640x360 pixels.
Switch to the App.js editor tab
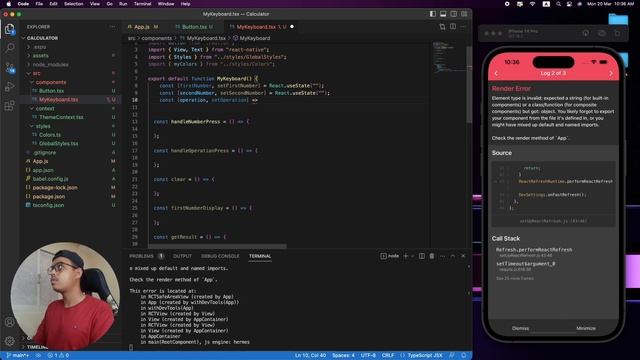[142, 27]
